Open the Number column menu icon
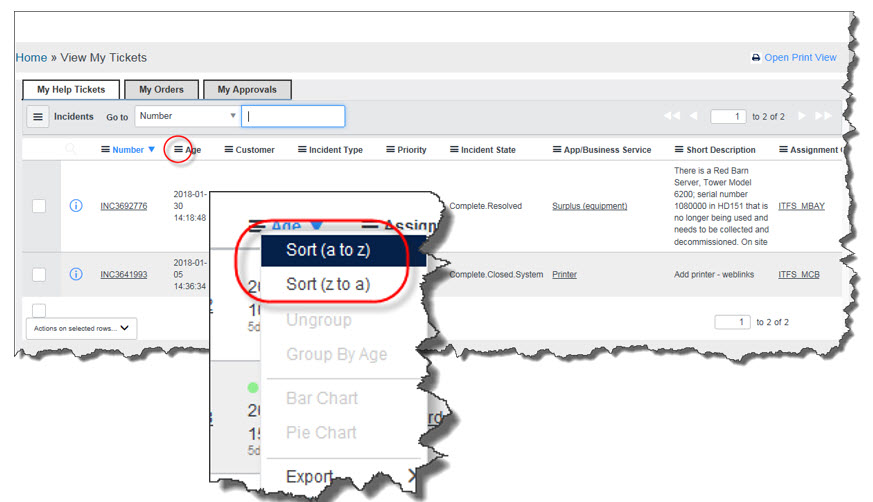Image resolution: width=873 pixels, height=502 pixels. (x=105, y=150)
